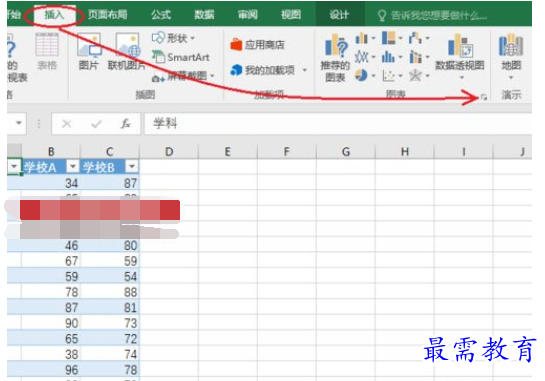Select the 学校A header cell

[x=51, y=167]
